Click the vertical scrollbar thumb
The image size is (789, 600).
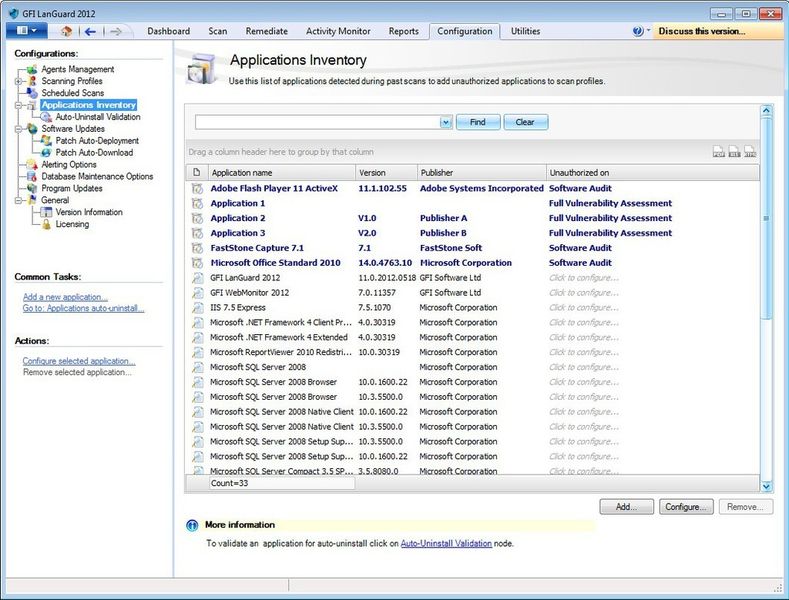(766, 218)
